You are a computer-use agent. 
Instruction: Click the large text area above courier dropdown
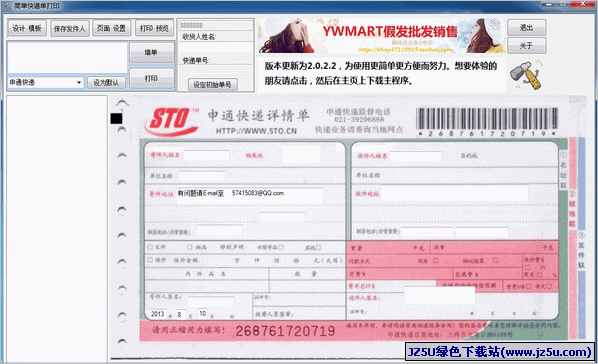click(x=68, y=58)
